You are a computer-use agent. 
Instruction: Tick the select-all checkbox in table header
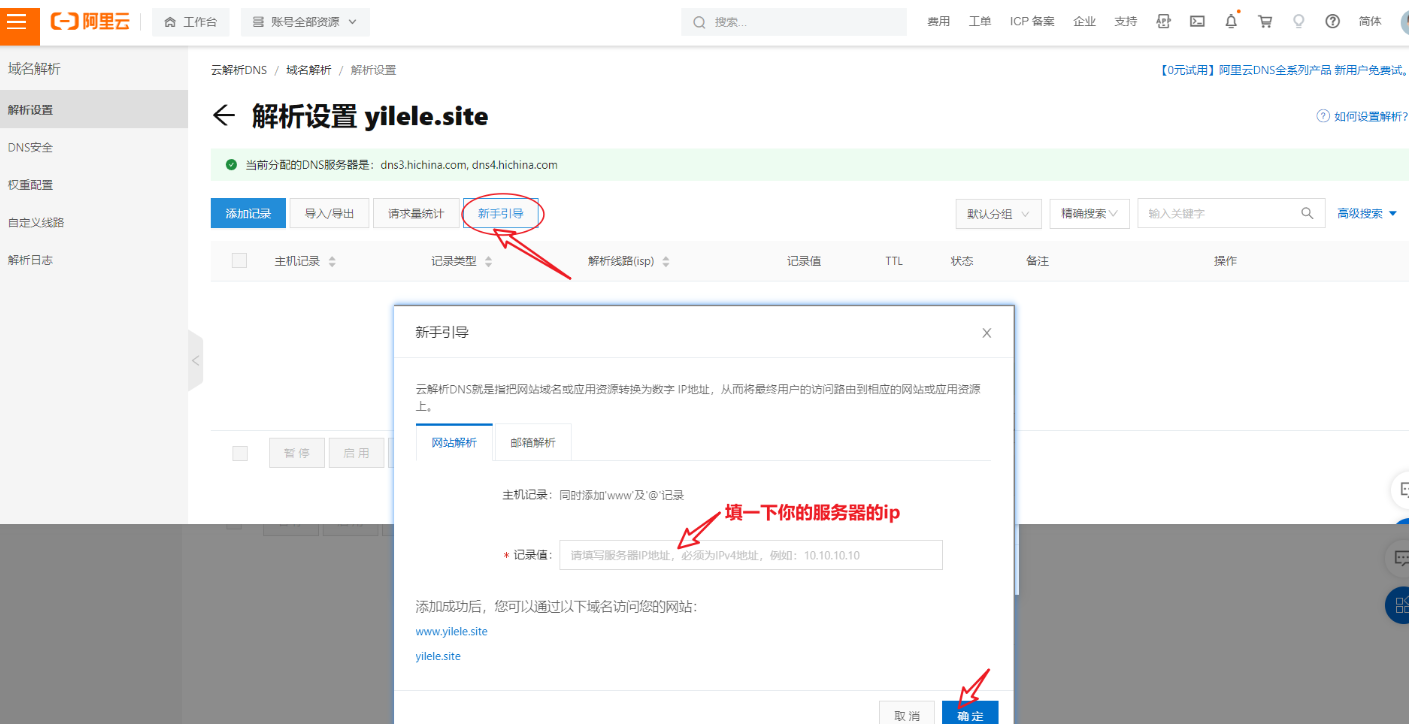pos(239,261)
